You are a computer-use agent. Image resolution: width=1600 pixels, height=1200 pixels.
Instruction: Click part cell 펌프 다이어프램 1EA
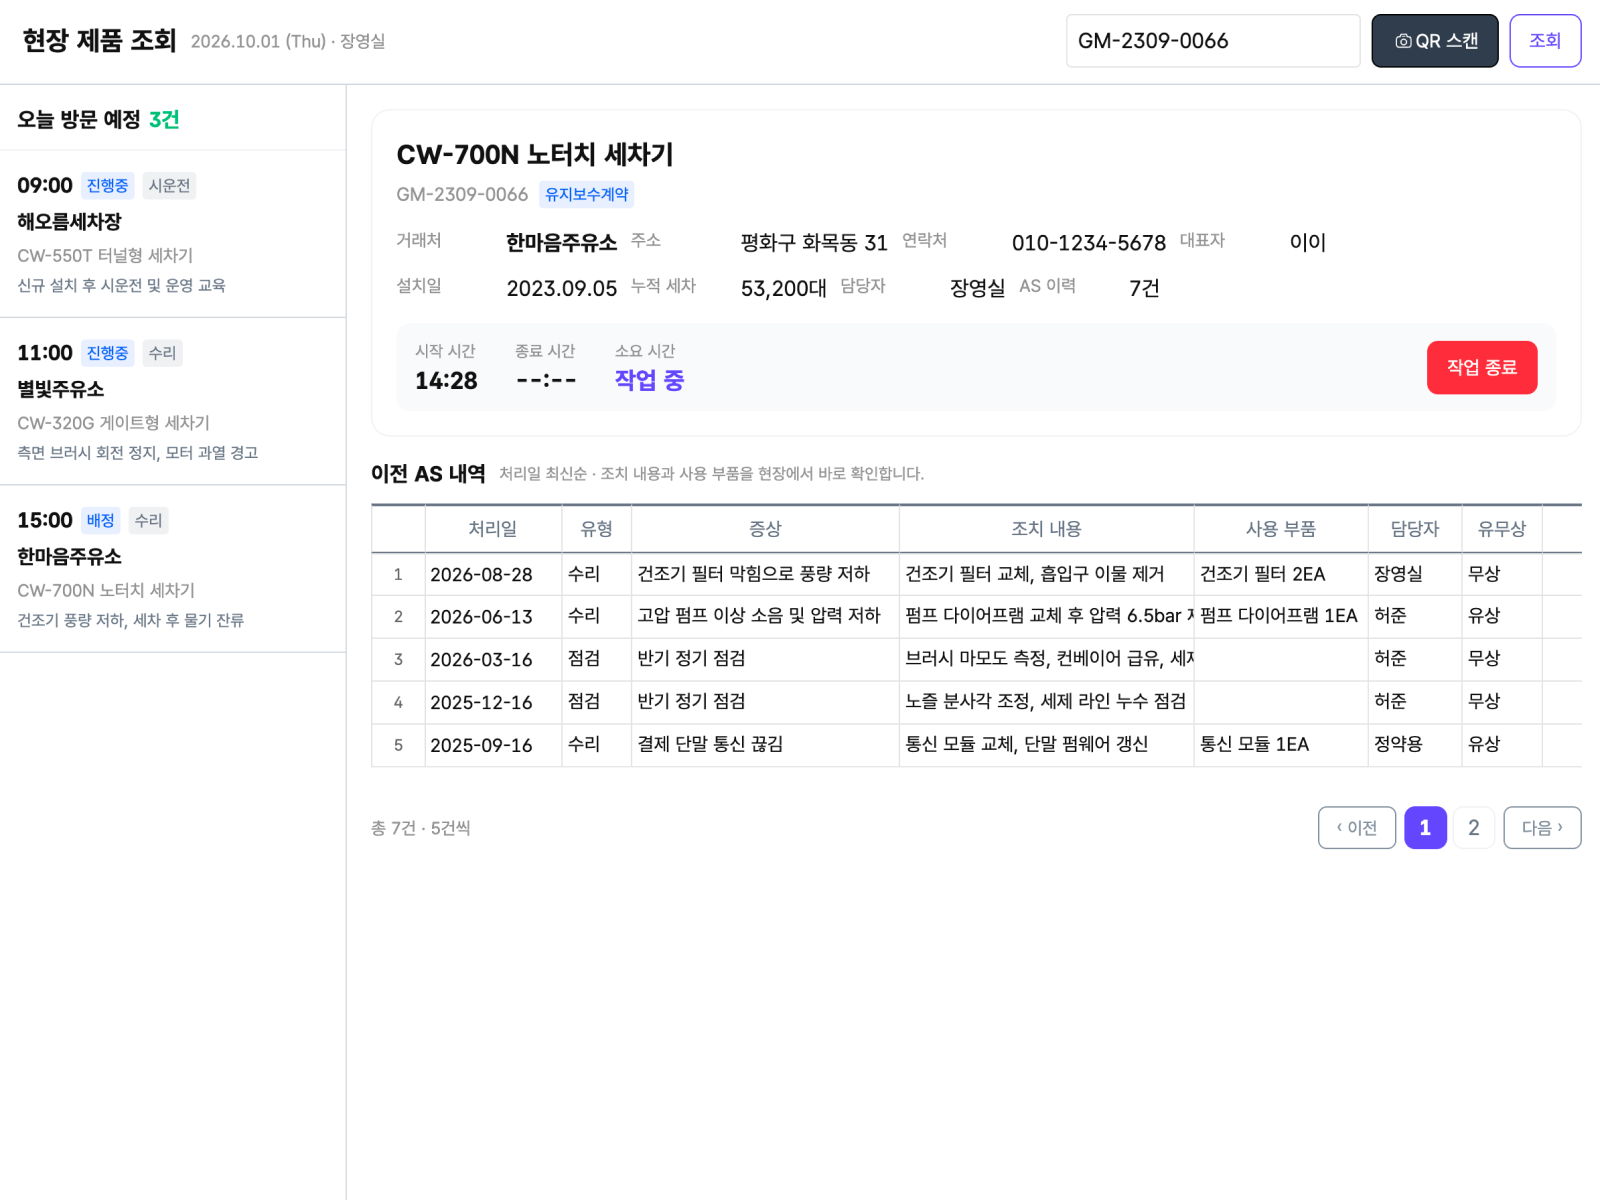pos(1279,616)
